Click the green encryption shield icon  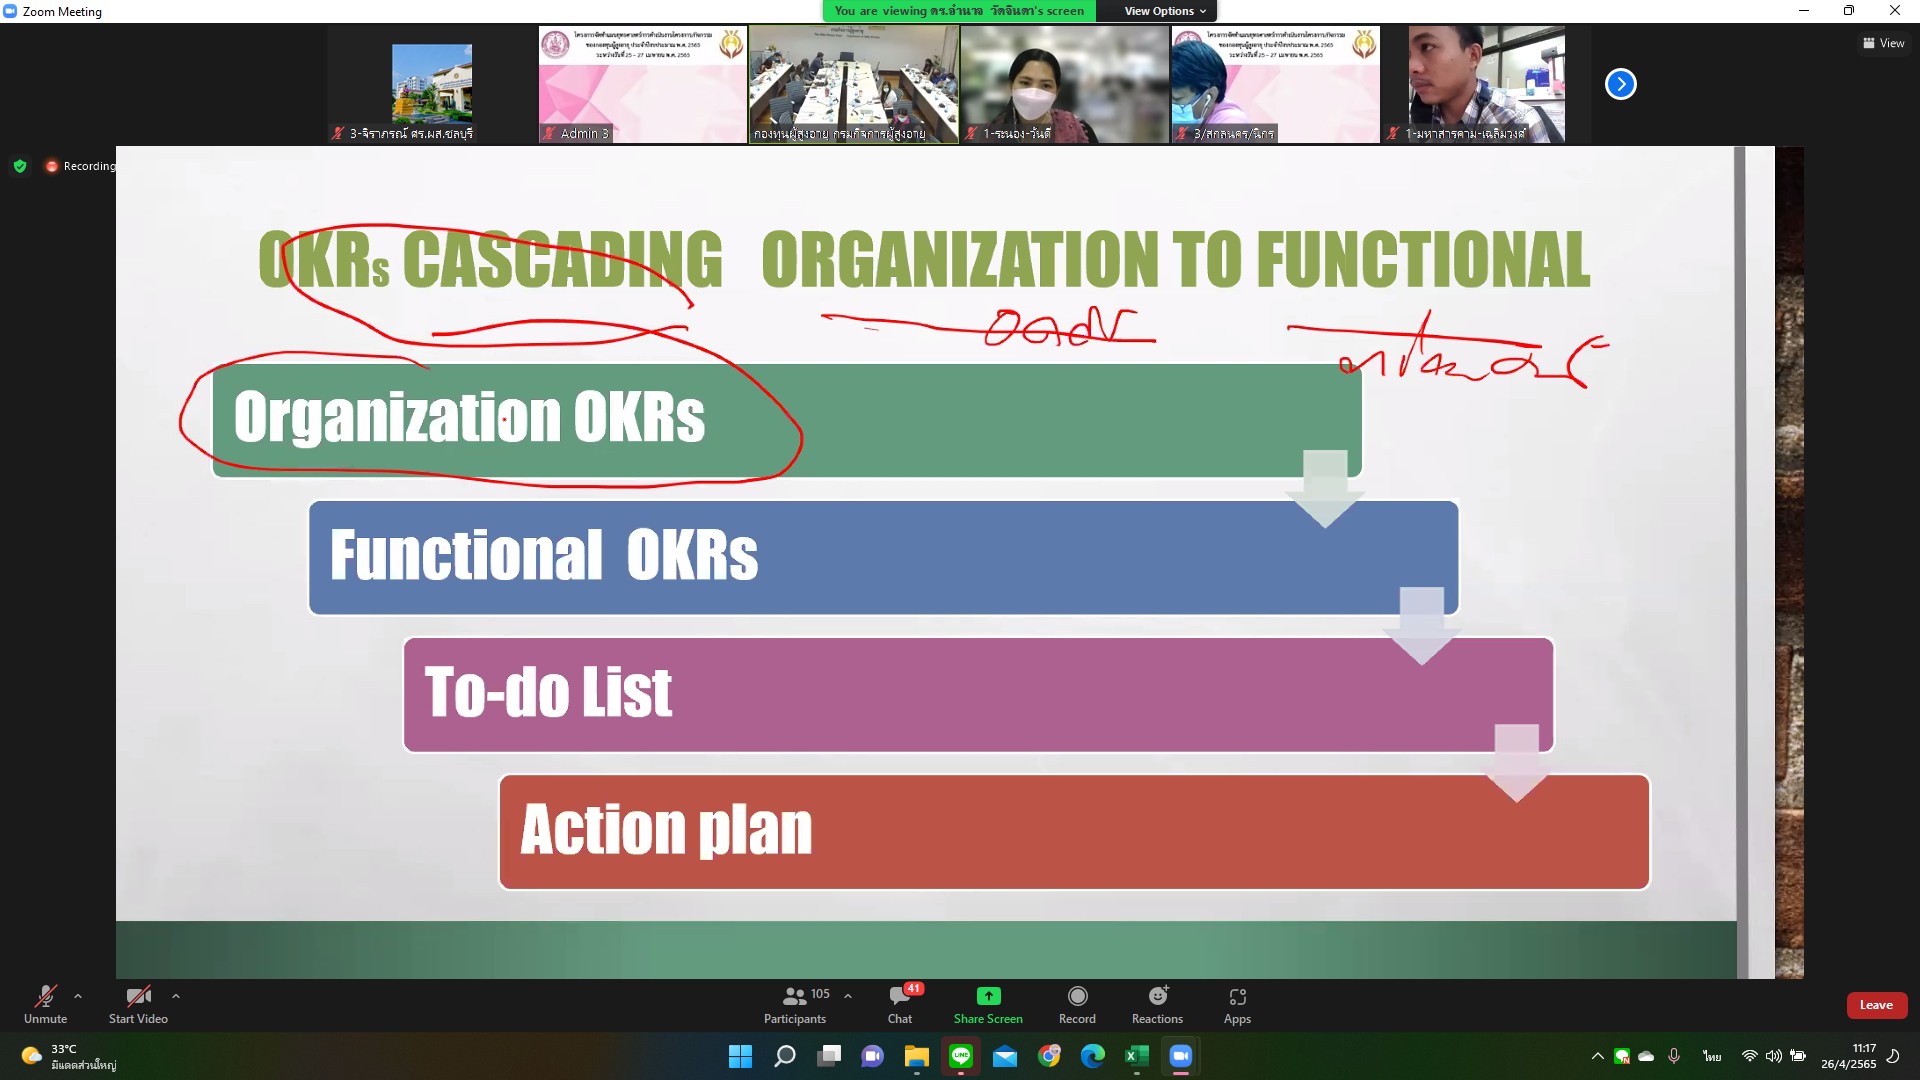[20, 166]
